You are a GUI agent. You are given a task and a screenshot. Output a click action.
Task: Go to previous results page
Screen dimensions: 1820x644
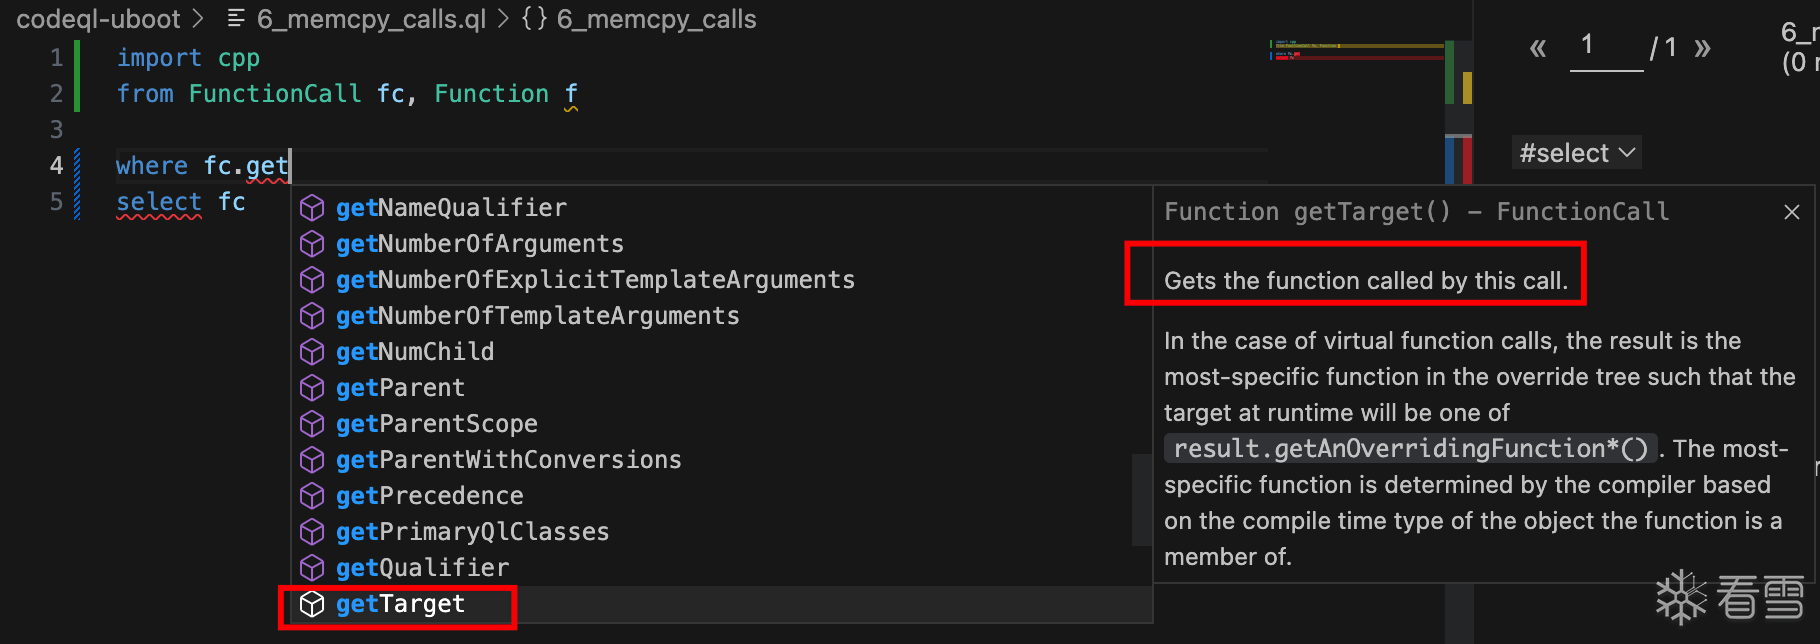pos(1538,48)
